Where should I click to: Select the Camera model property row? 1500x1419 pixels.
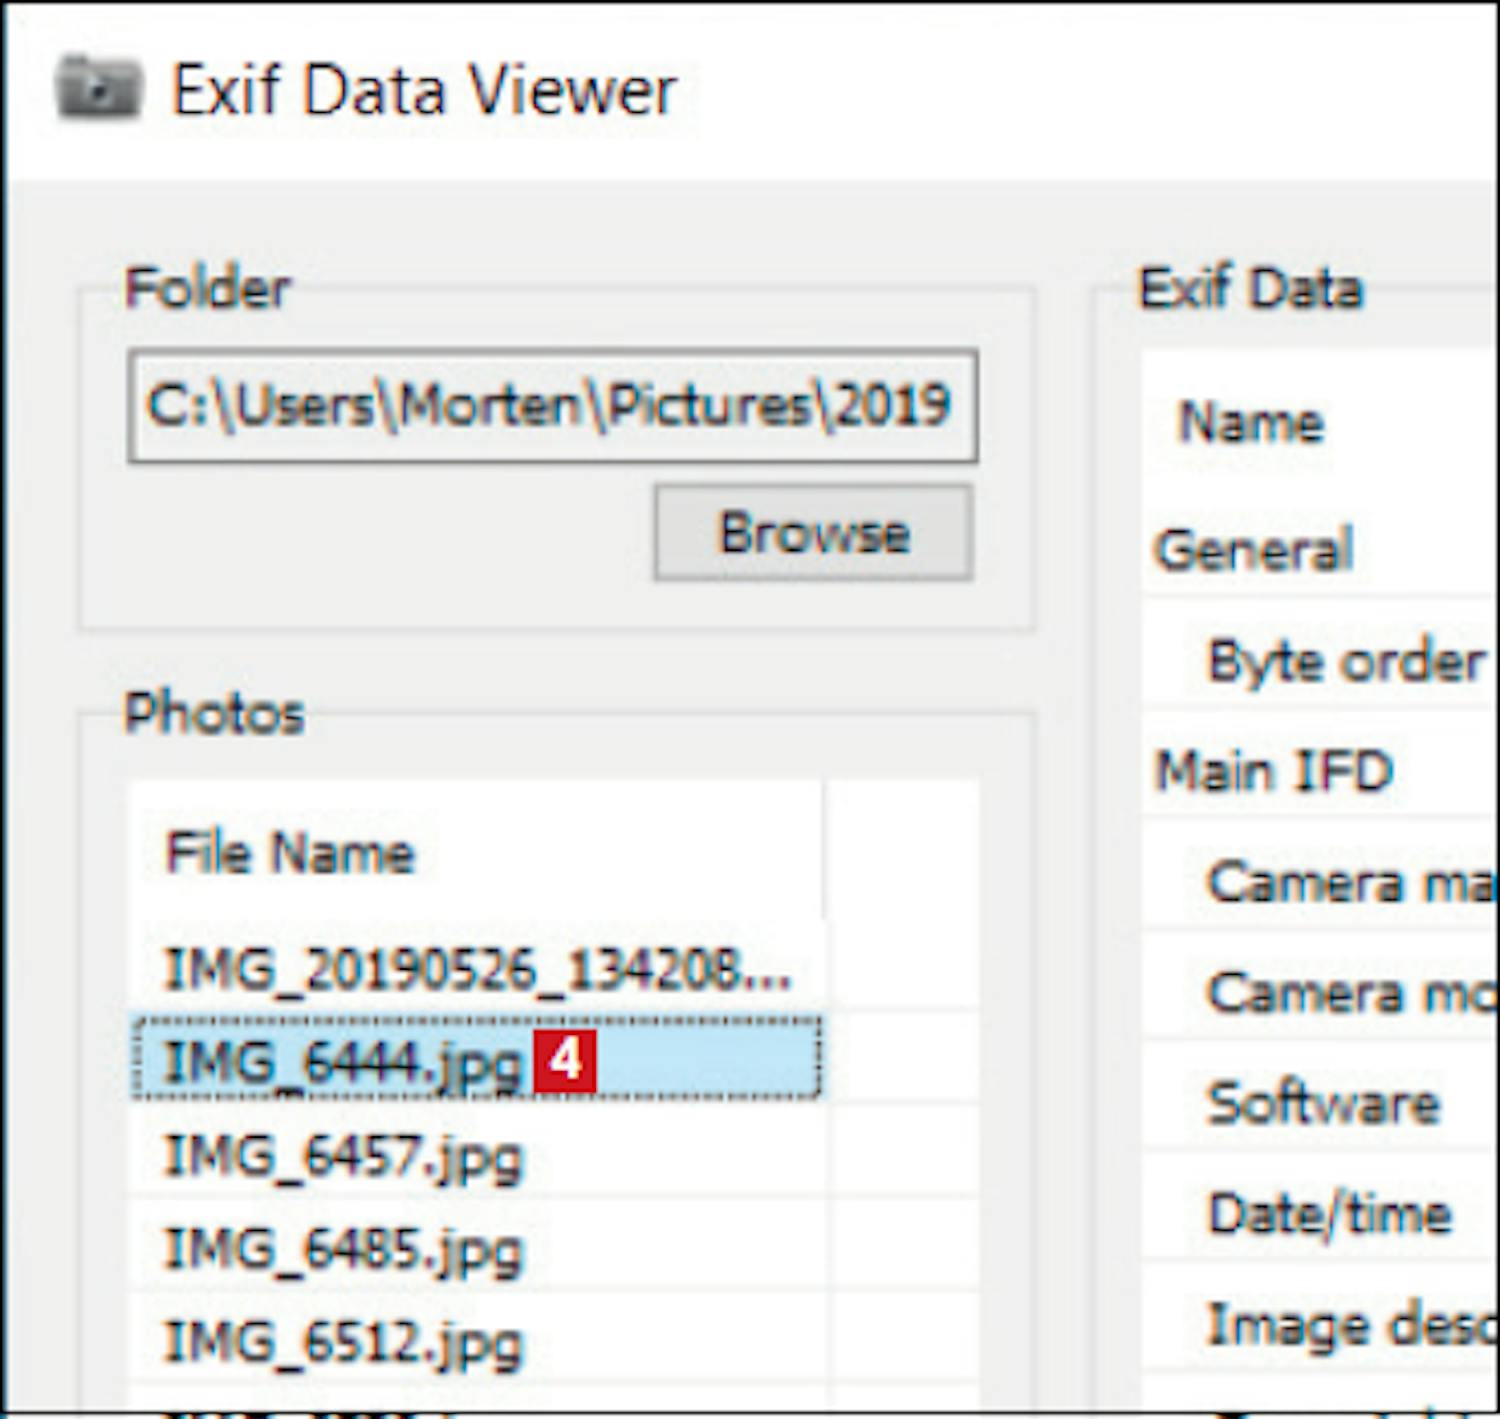coord(1350,993)
